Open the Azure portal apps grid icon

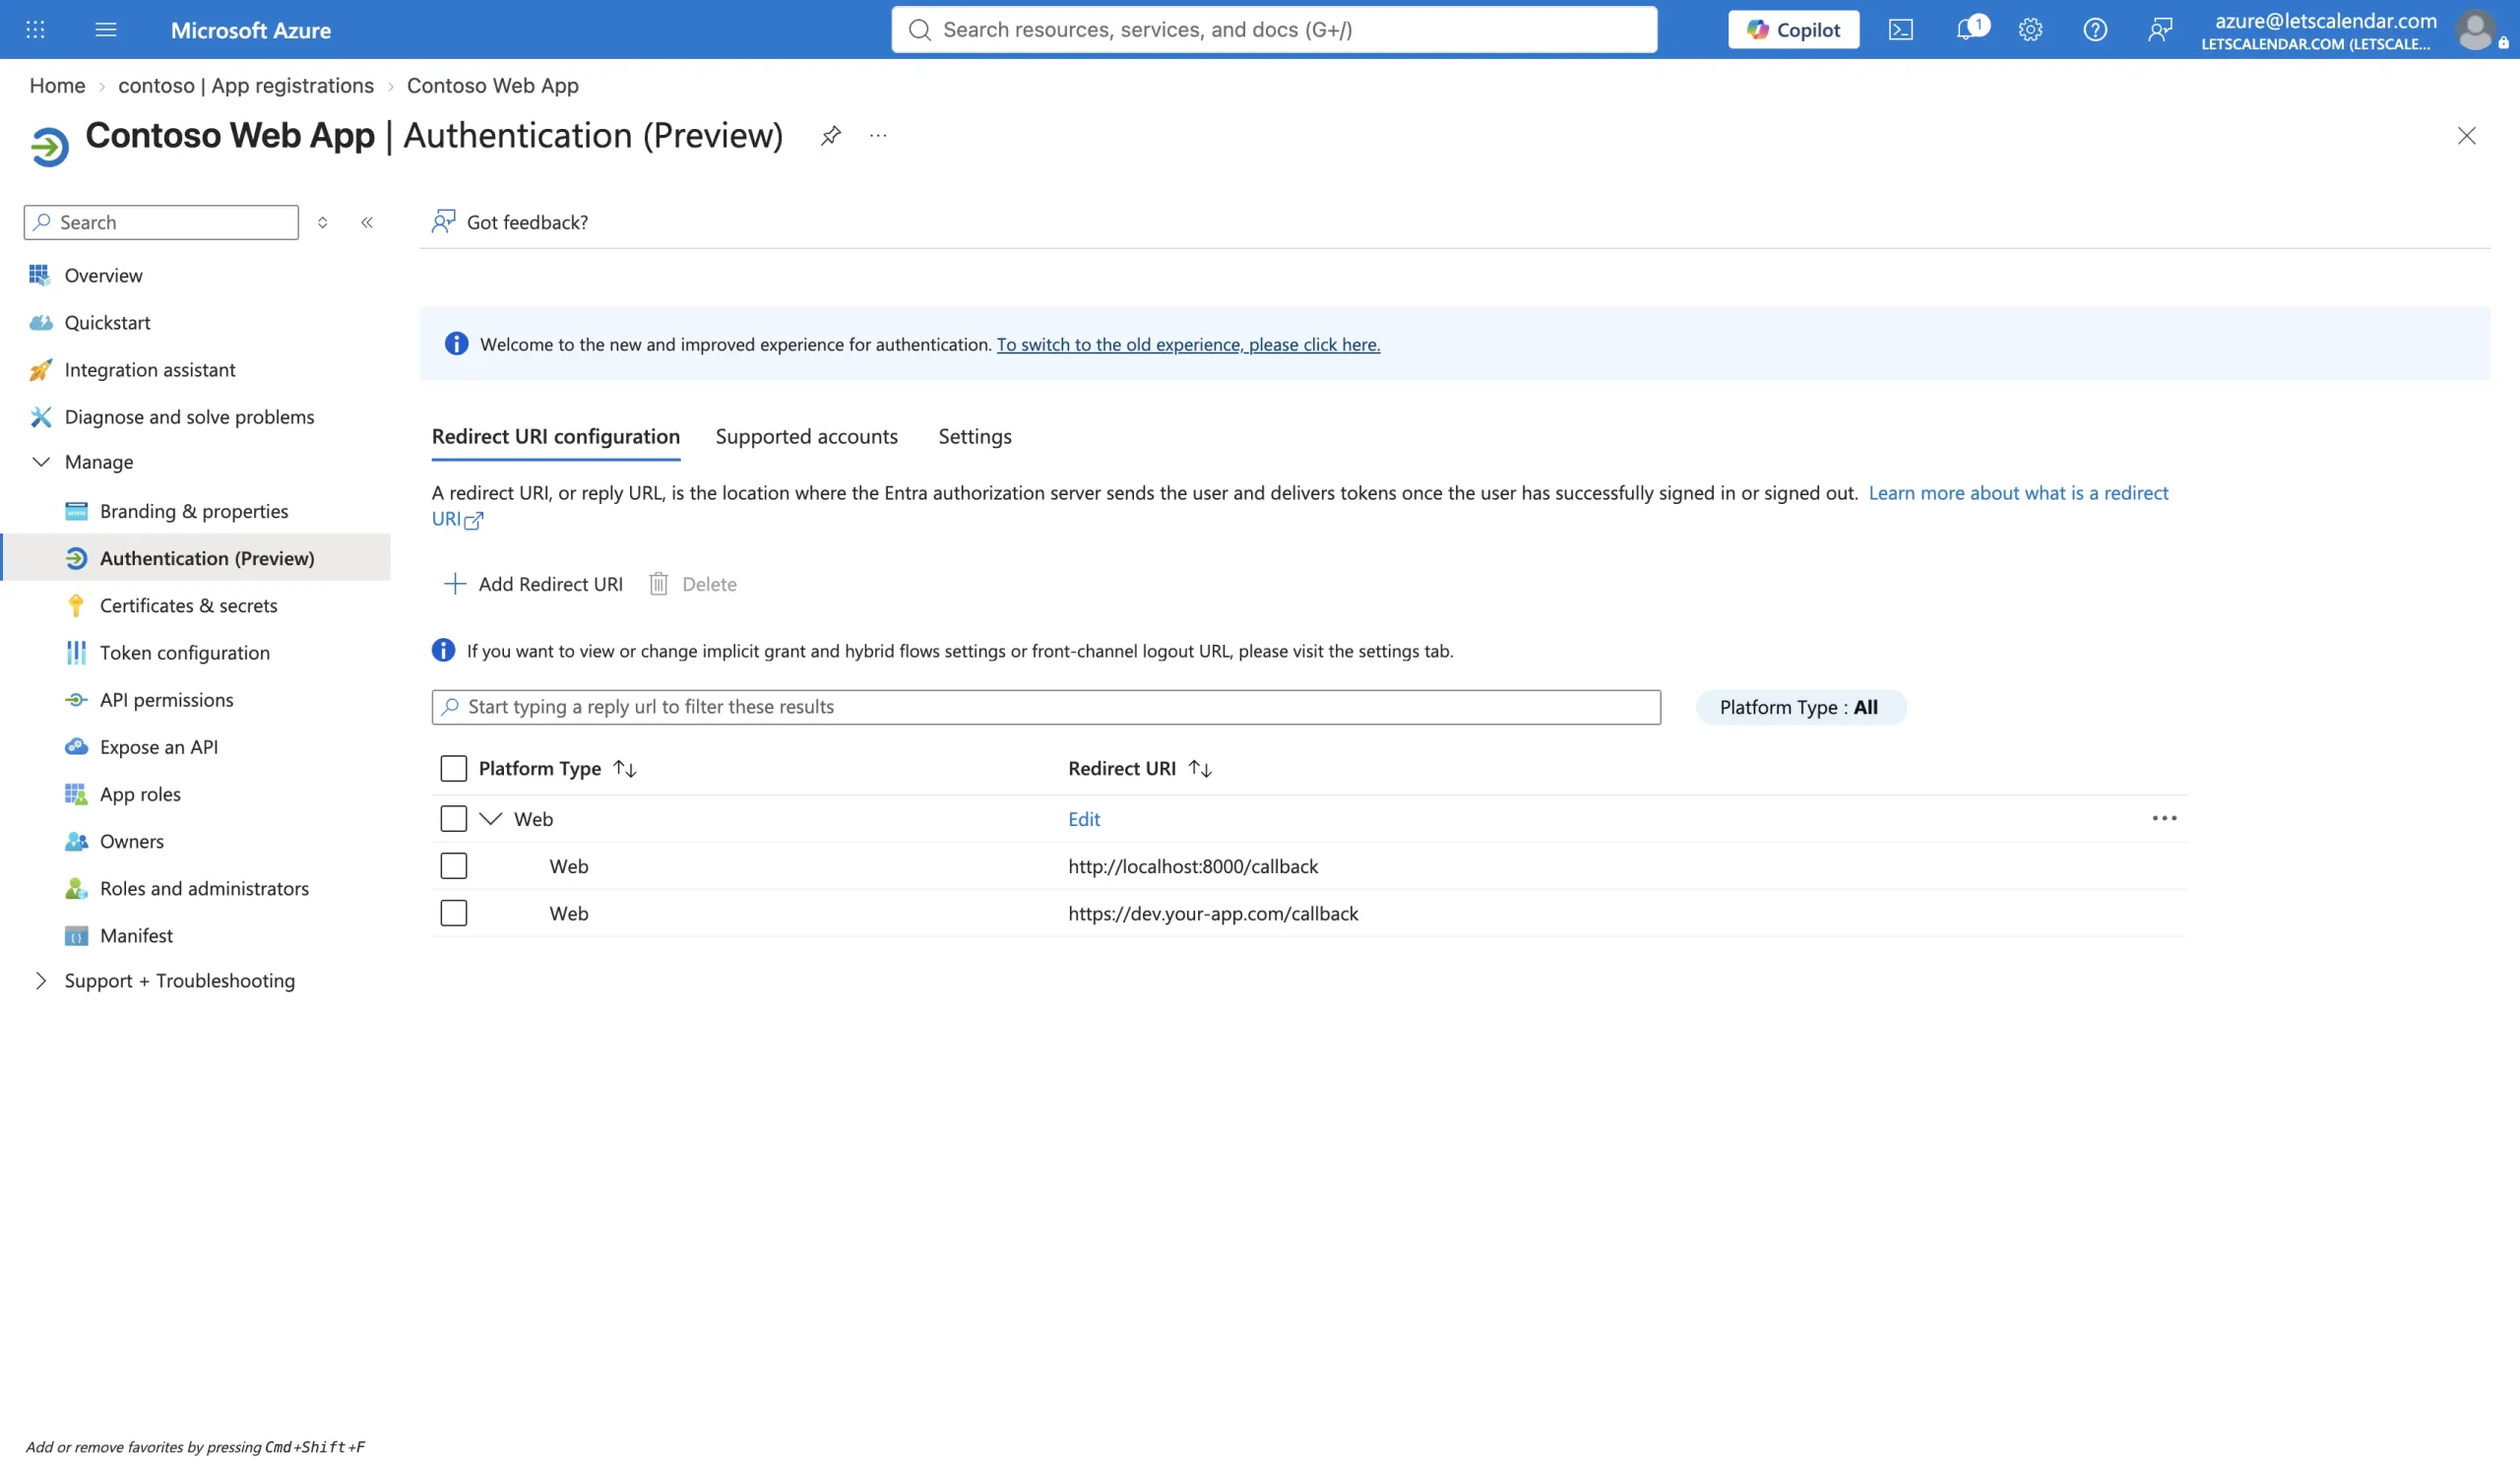click(x=35, y=29)
